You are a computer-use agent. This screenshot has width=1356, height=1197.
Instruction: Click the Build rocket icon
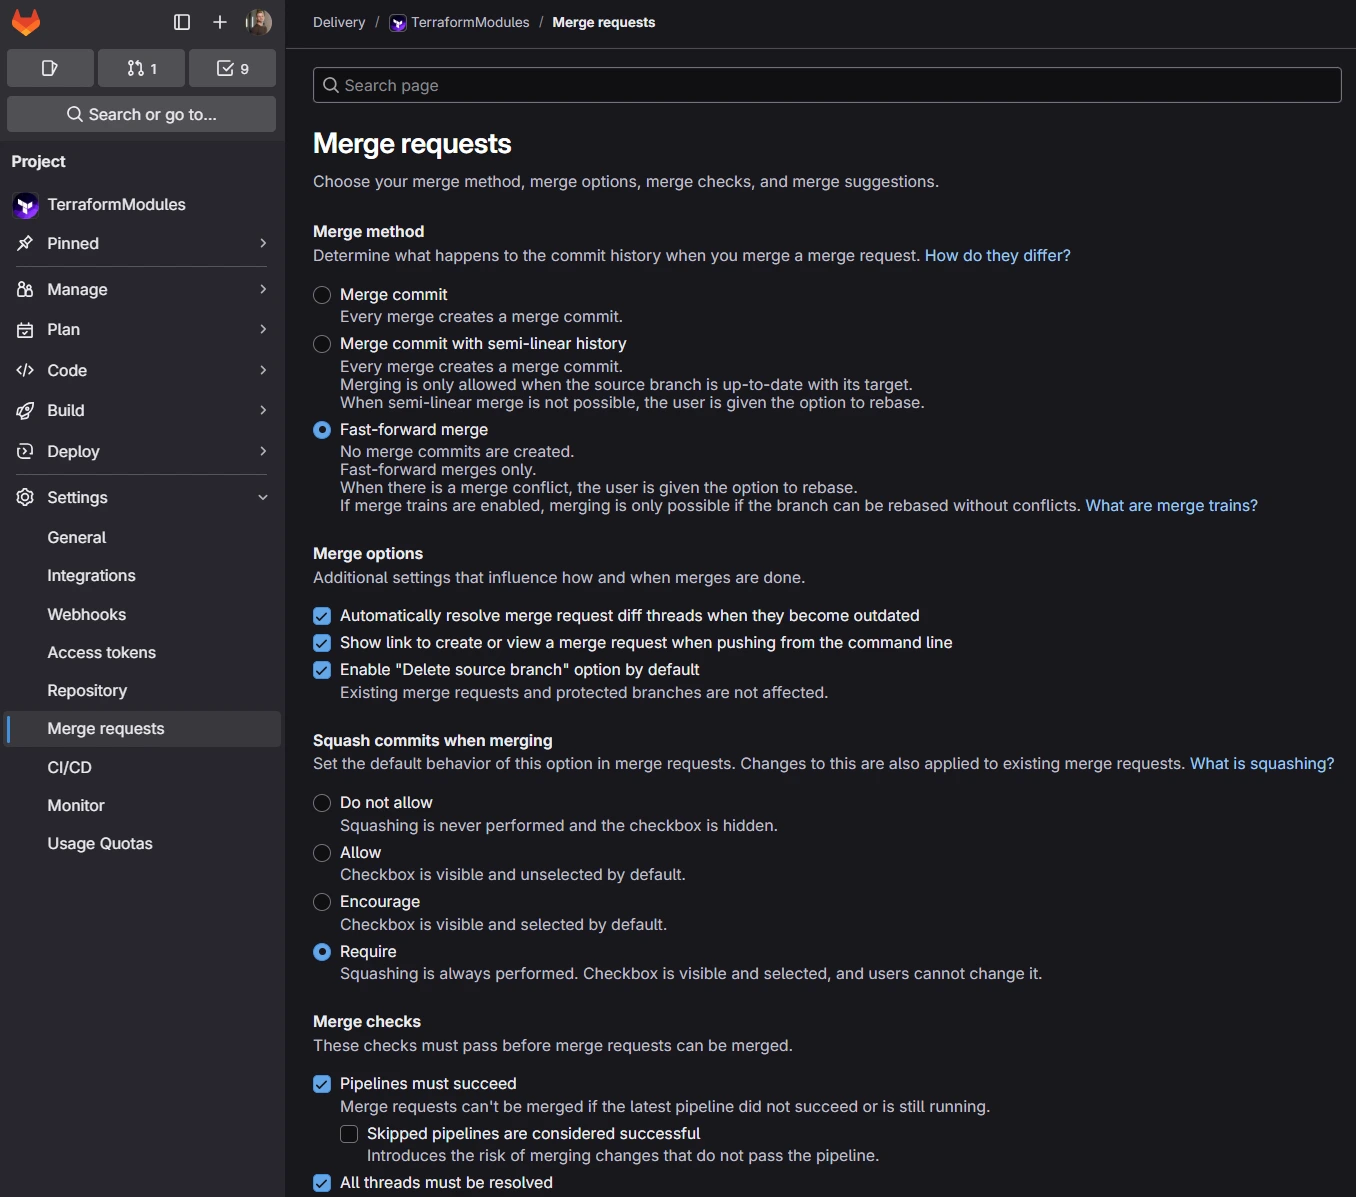25,410
